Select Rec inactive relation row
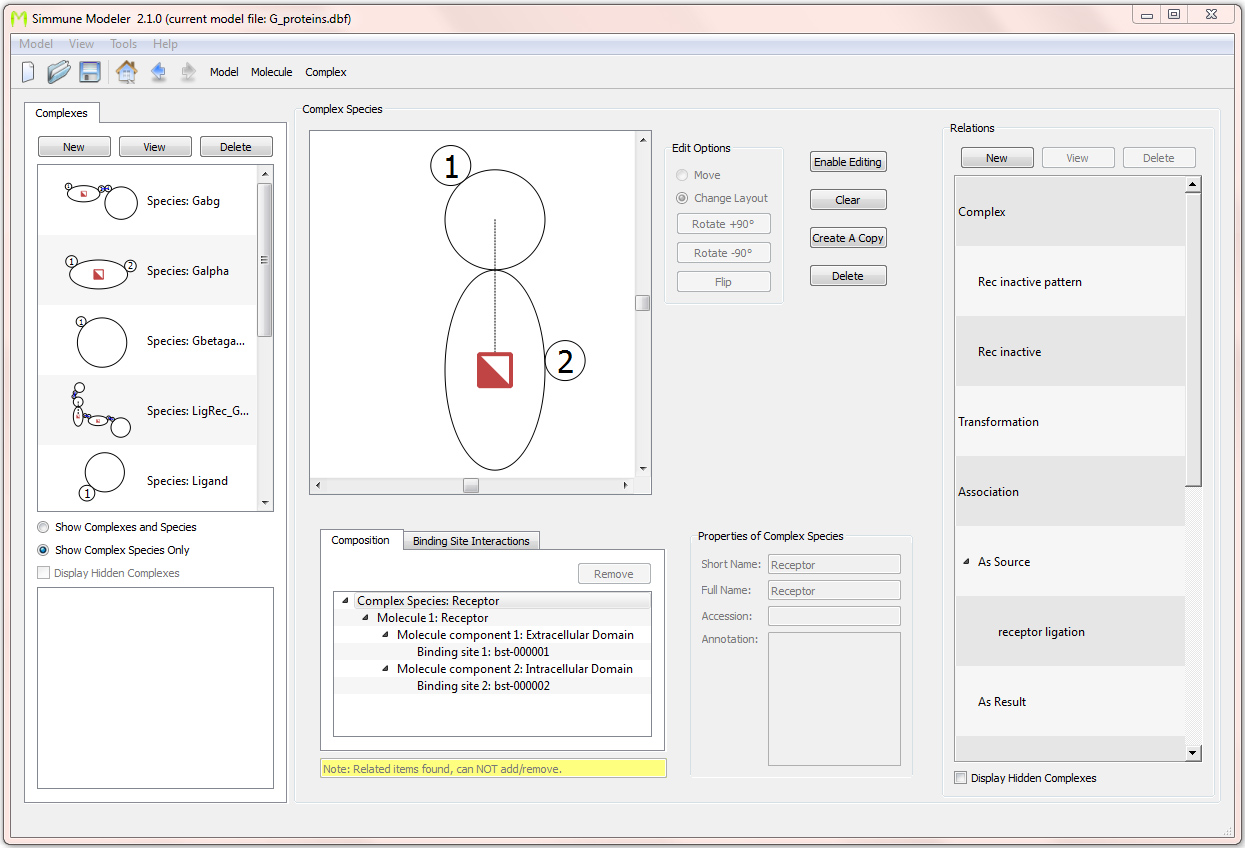Viewport: 1245px width, 848px height. pos(1070,352)
